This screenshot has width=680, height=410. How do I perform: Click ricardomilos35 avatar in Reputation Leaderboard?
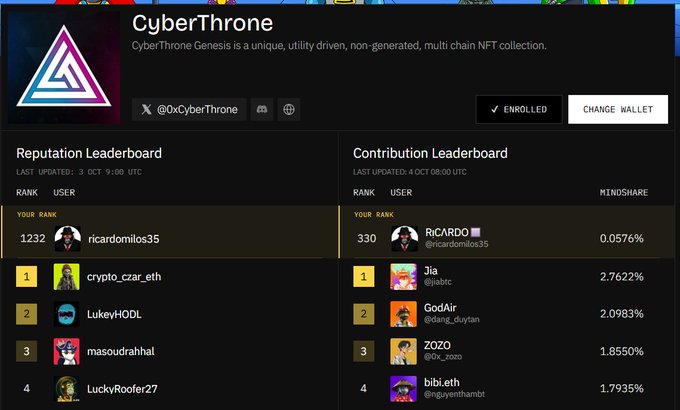68,239
